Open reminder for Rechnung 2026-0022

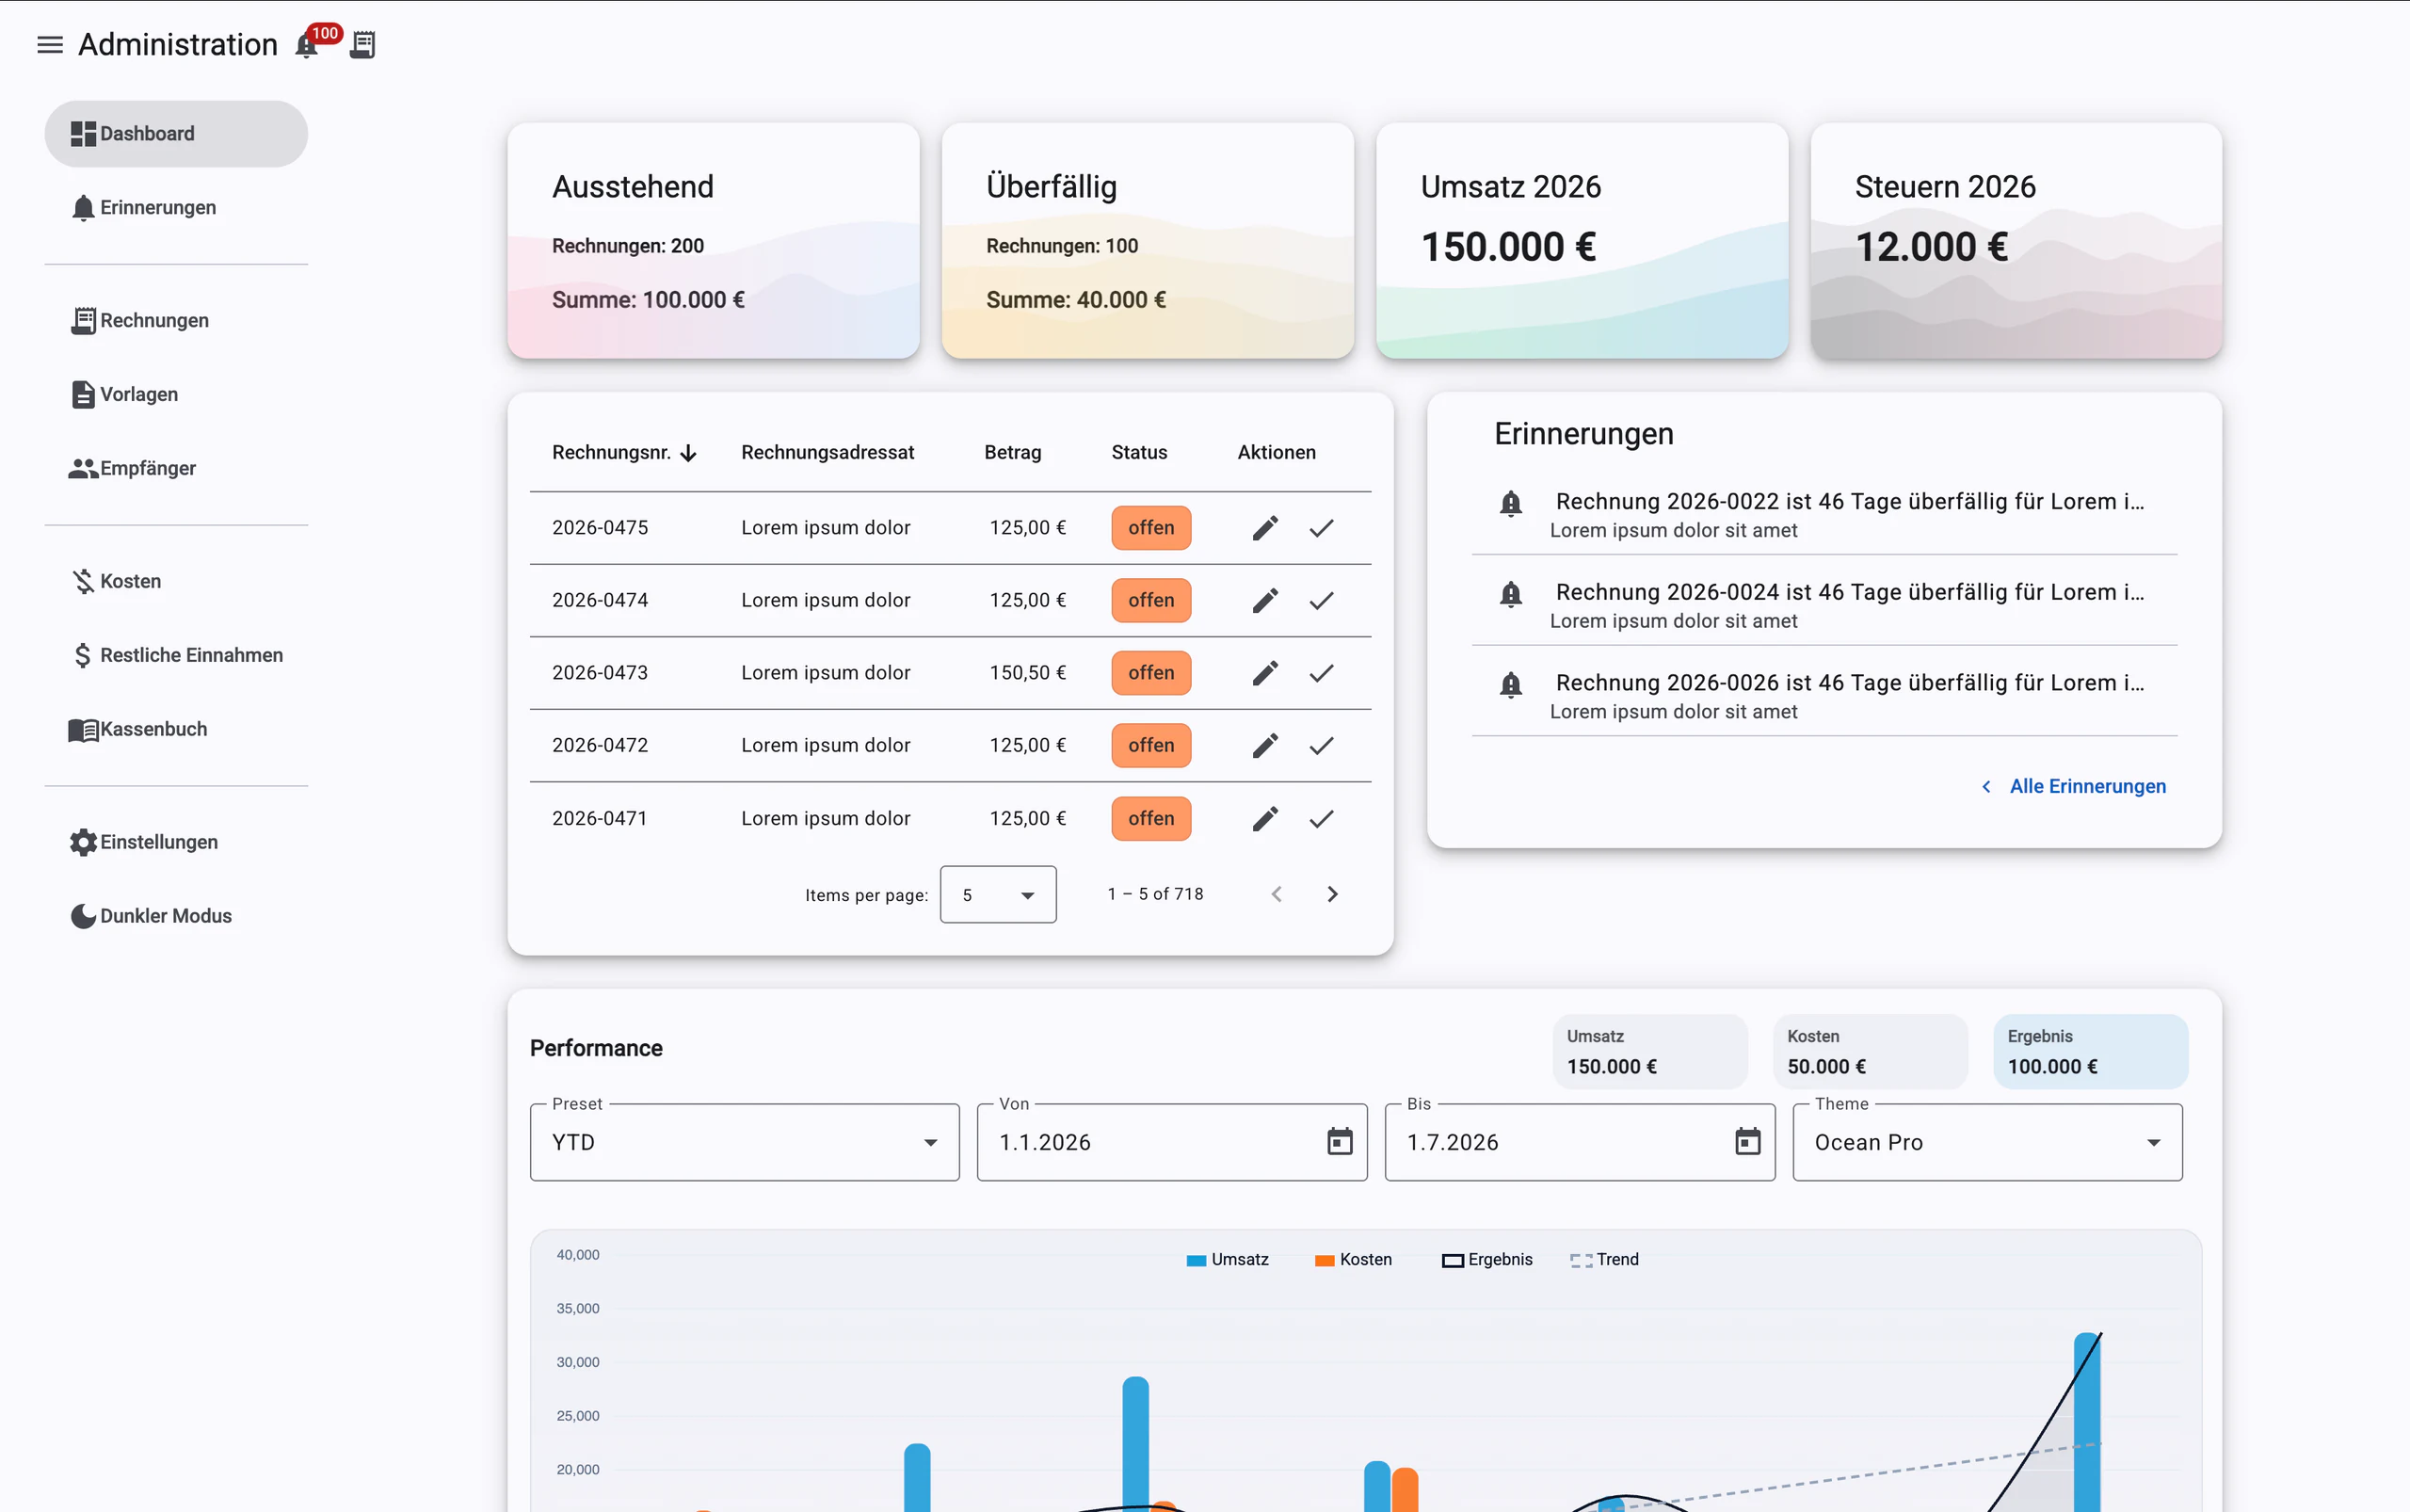click(x=1824, y=515)
